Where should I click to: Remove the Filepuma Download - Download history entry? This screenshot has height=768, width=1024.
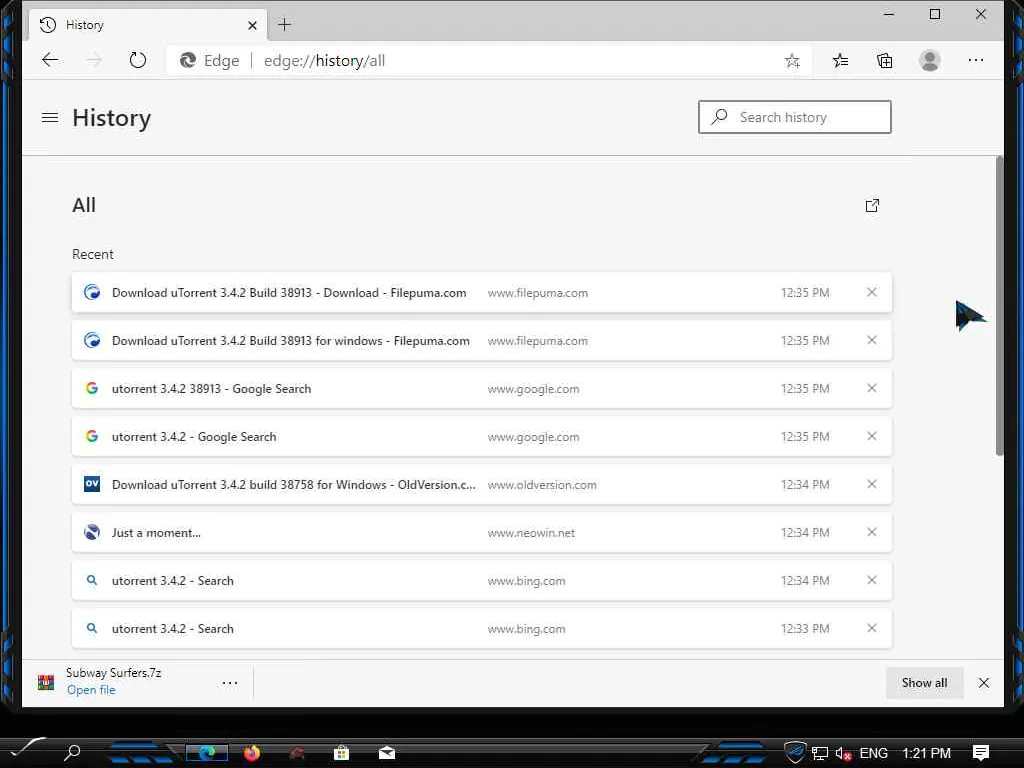click(x=872, y=293)
